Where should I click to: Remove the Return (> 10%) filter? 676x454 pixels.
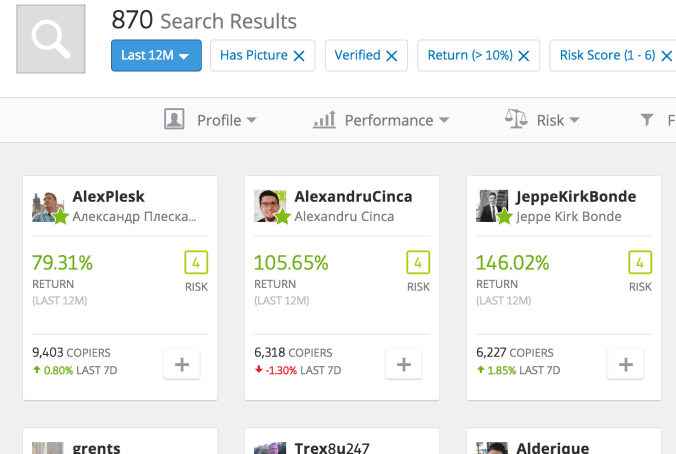[523, 56]
